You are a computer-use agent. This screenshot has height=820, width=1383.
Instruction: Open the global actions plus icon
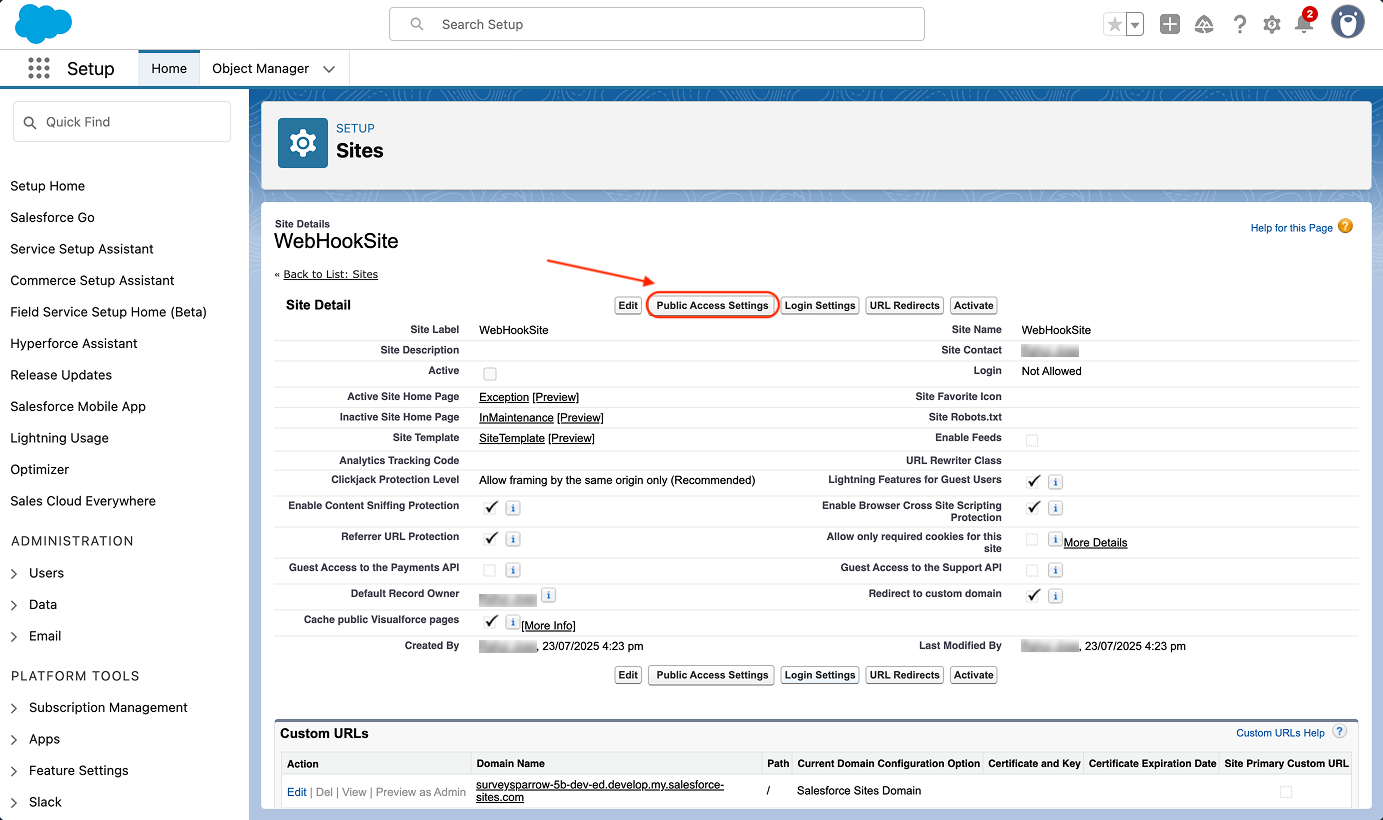1169,25
